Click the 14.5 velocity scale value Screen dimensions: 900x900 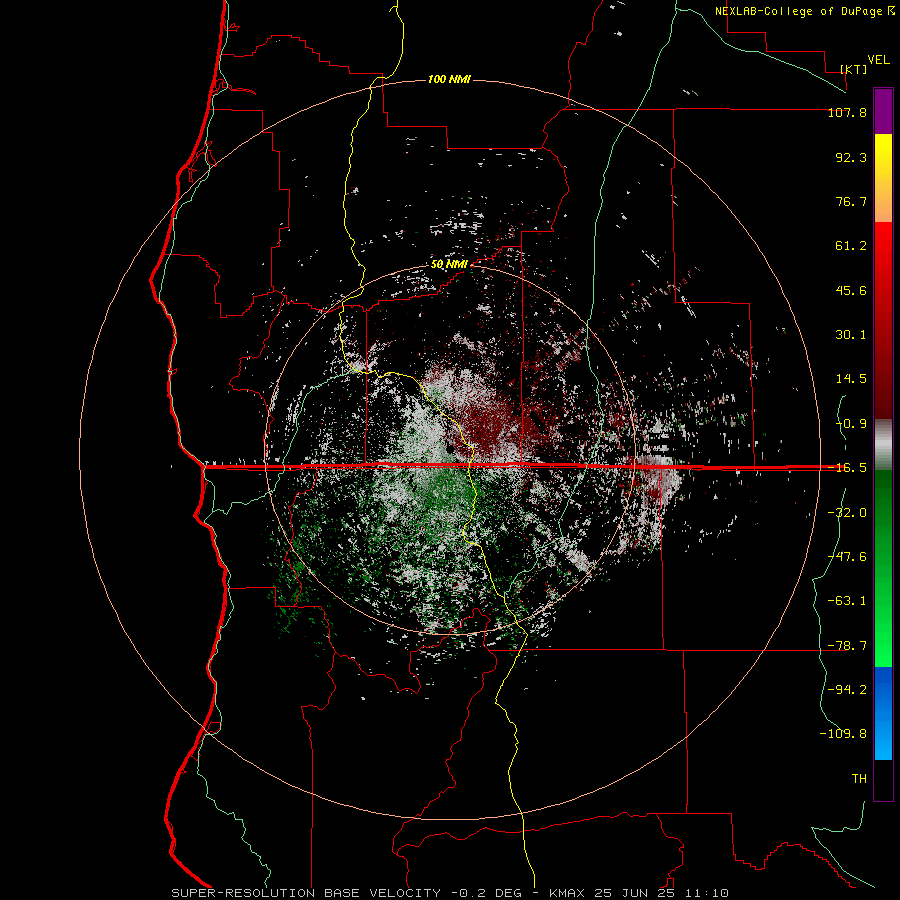[x=851, y=379]
